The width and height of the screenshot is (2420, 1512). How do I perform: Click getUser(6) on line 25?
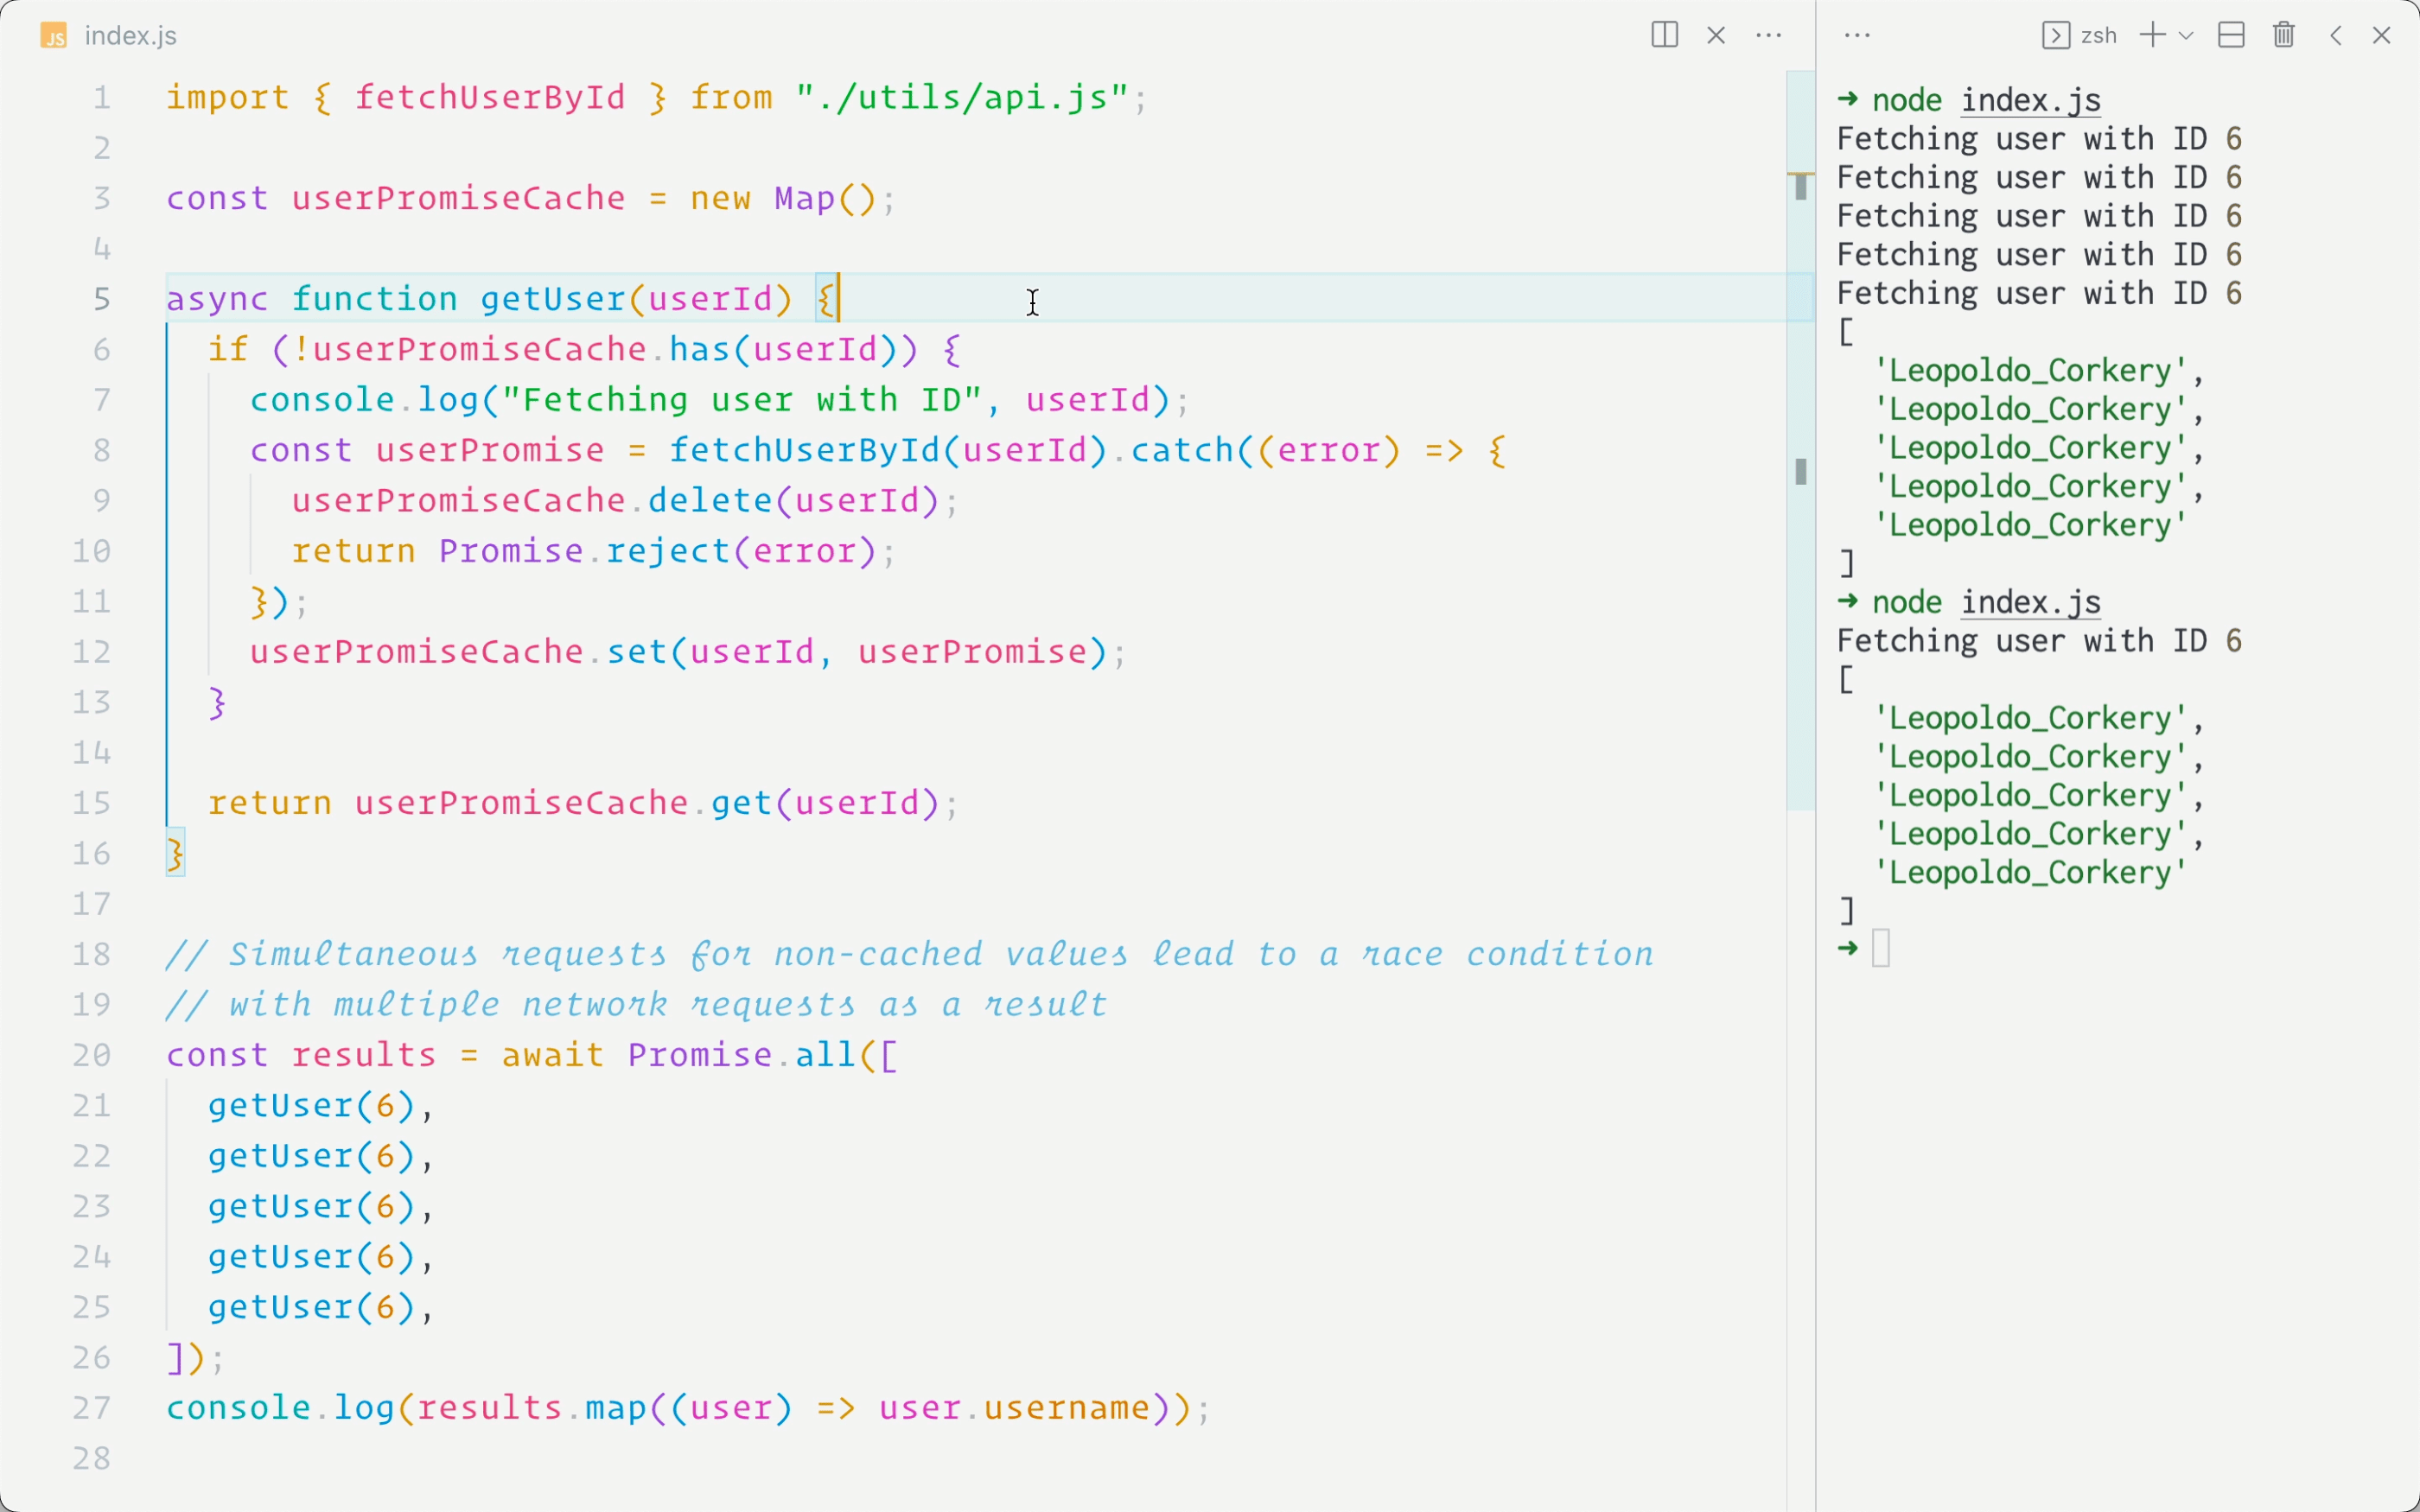[x=312, y=1307]
